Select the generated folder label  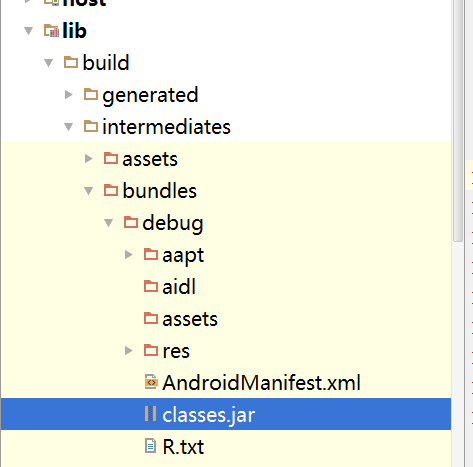[150, 95]
